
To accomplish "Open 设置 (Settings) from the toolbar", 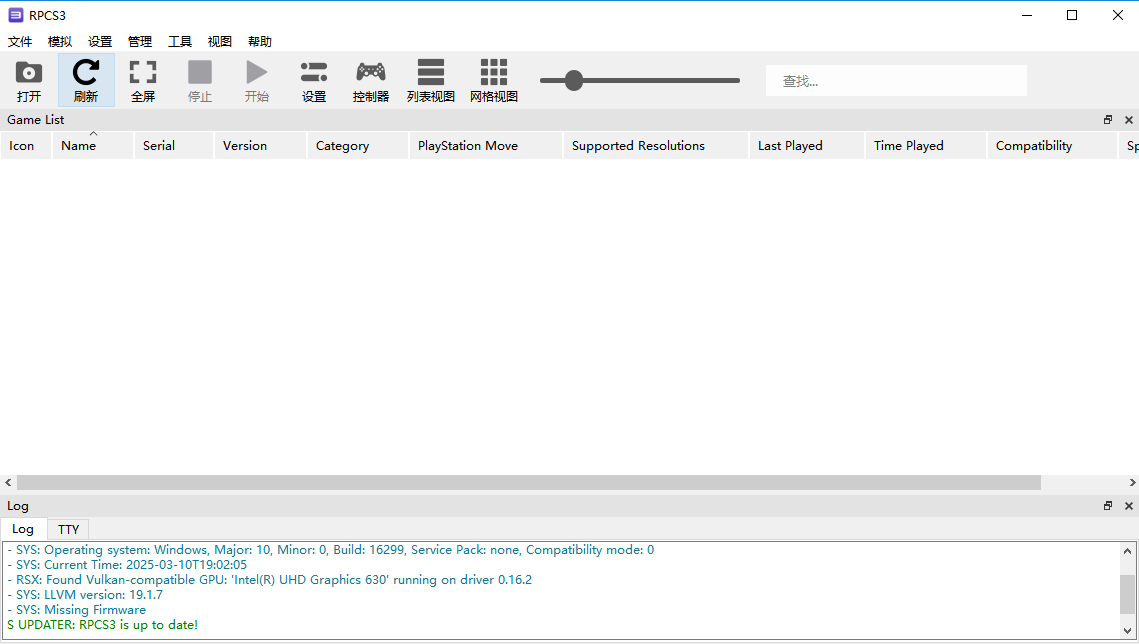I will (314, 74).
